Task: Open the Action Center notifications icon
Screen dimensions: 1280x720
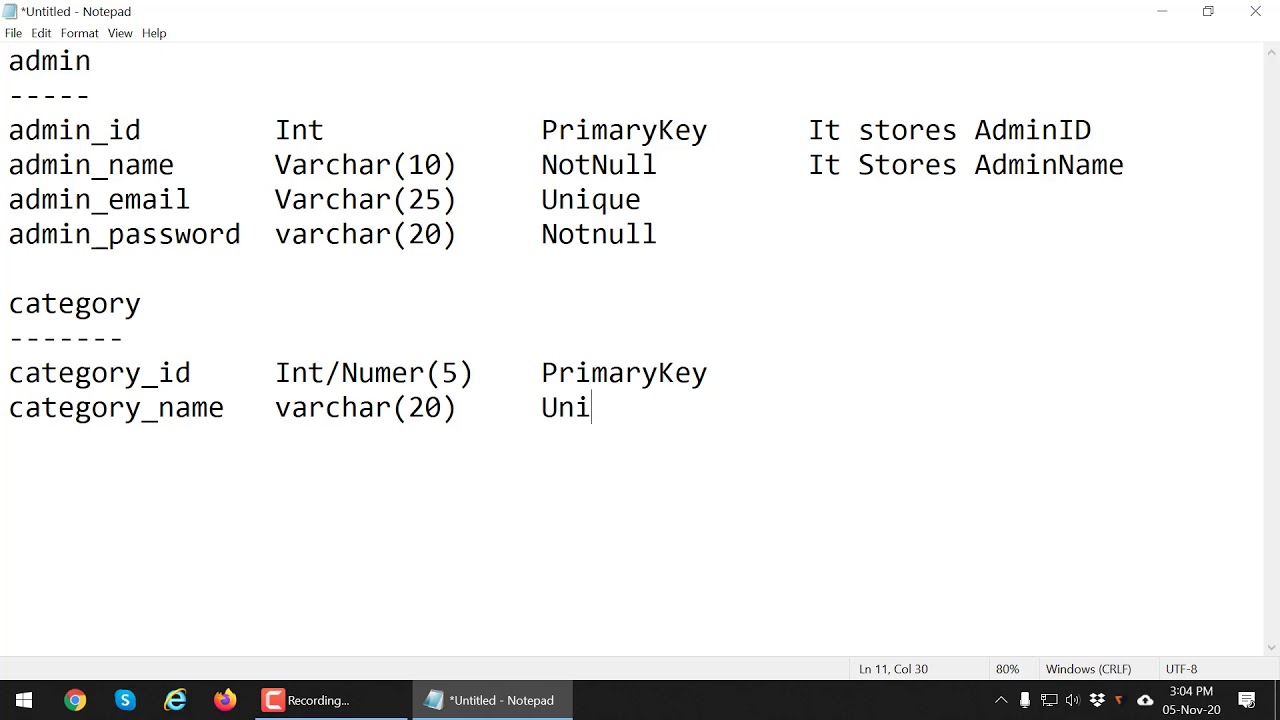Action: 1247,700
